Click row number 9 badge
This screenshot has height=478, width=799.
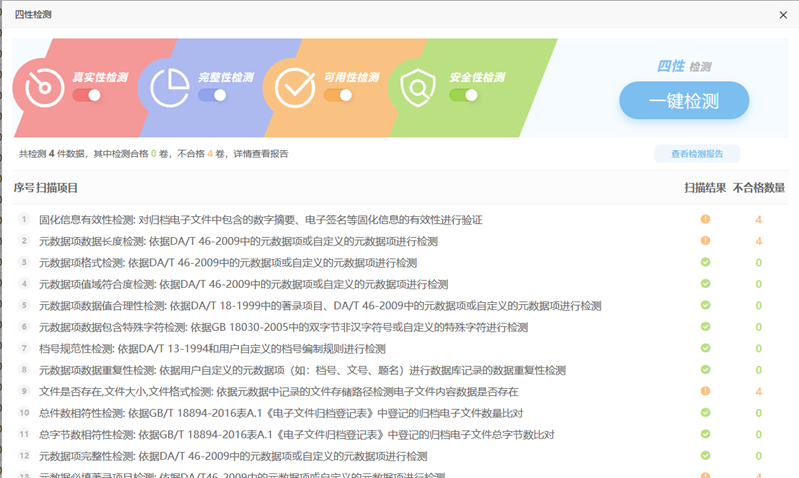pyautogui.click(x=23, y=391)
